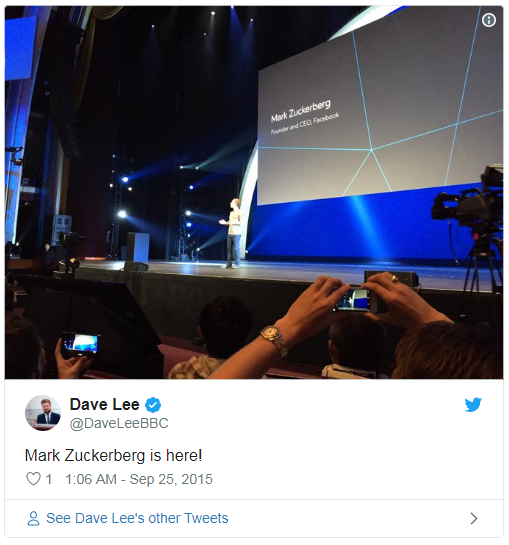Click the speaker standing on stage in photo
Screen dimensions: 509x545
click(233, 234)
